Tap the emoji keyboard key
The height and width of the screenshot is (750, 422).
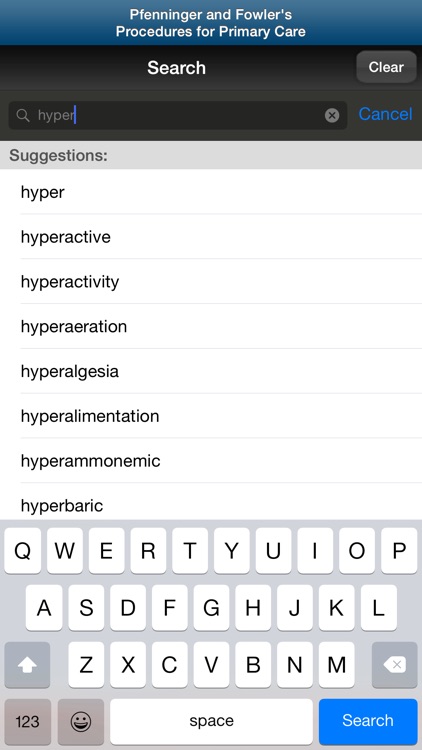click(81, 721)
